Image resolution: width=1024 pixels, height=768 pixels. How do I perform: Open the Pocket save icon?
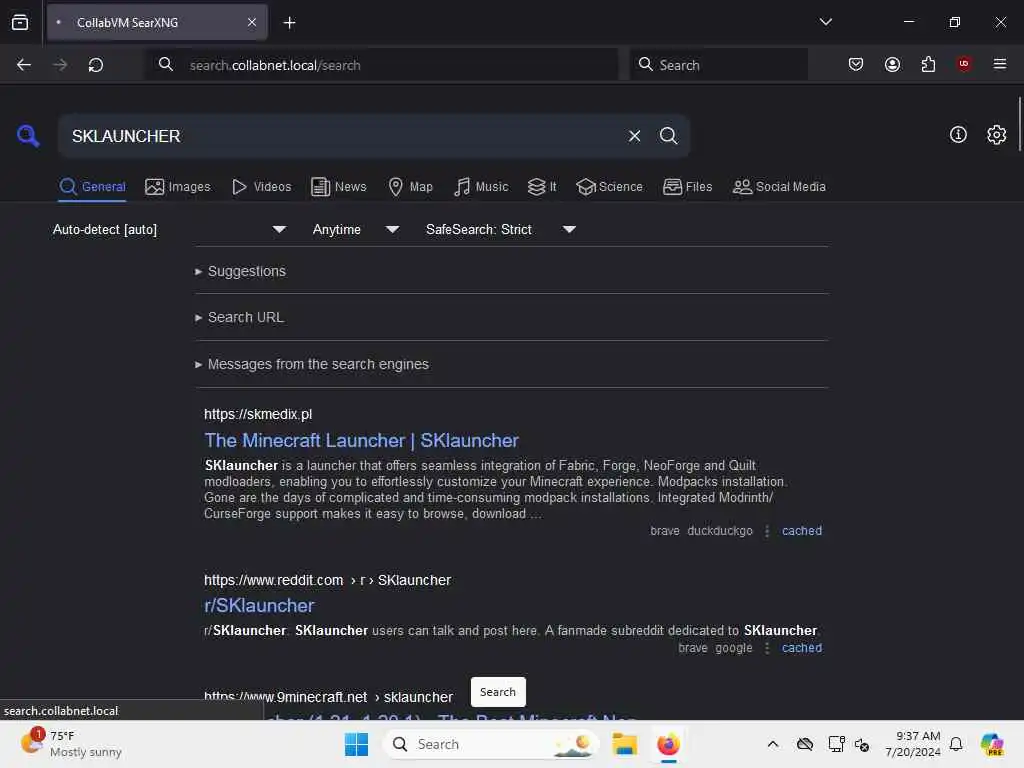click(856, 64)
